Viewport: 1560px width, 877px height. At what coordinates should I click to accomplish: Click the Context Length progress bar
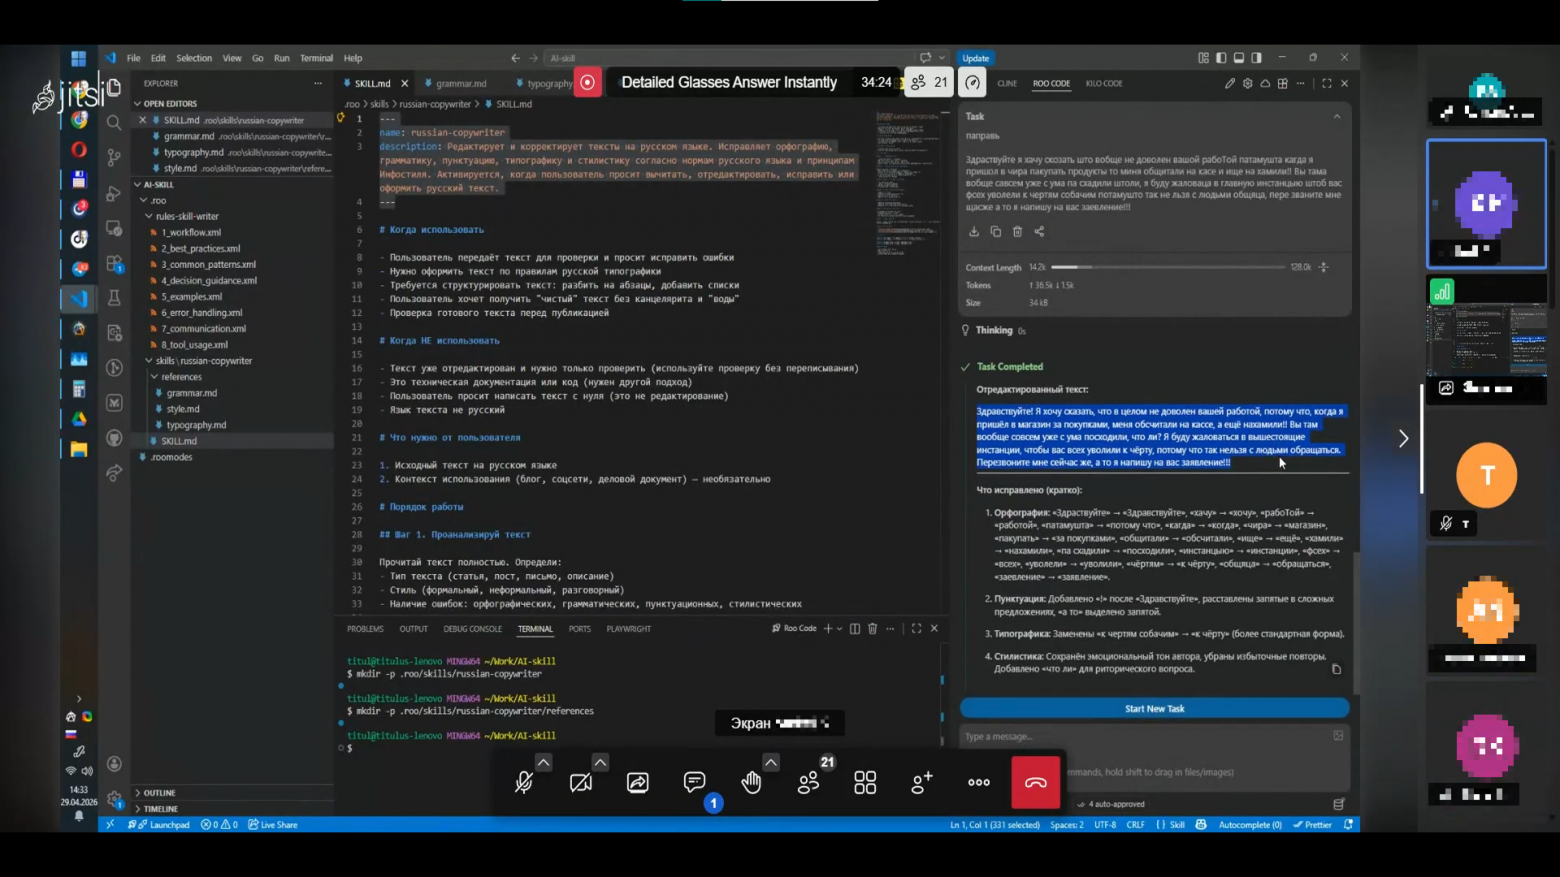click(1167, 267)
